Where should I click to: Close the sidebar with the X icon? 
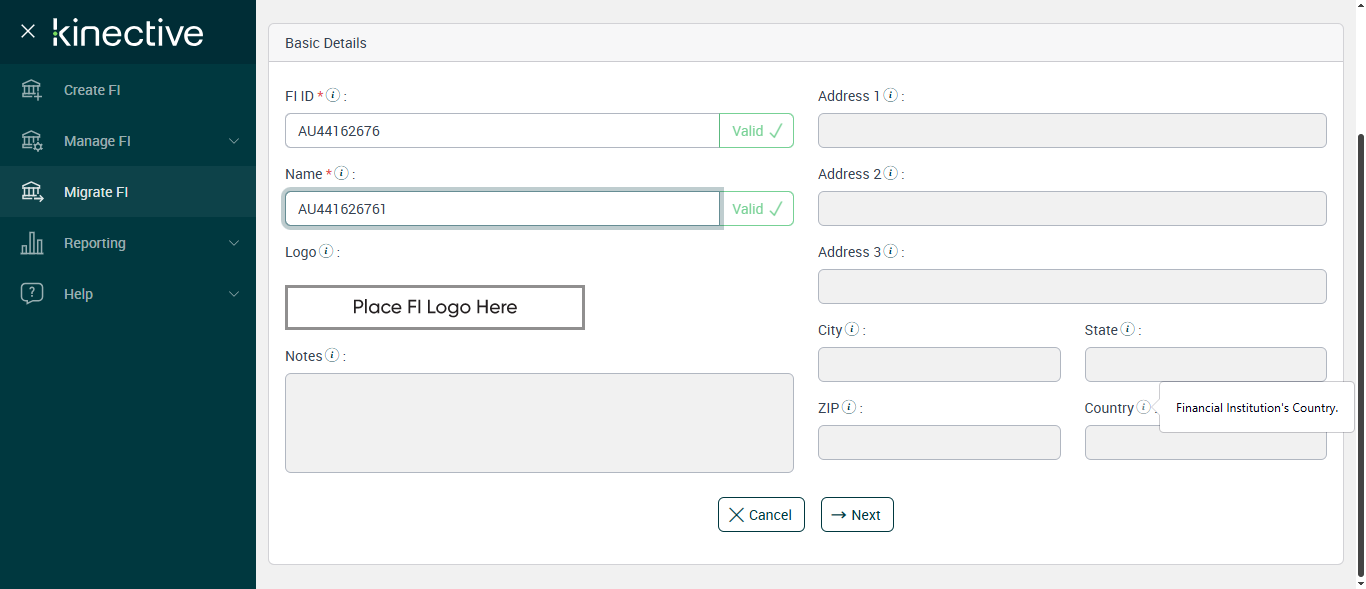pyautogui.click(x=28, y=31)
